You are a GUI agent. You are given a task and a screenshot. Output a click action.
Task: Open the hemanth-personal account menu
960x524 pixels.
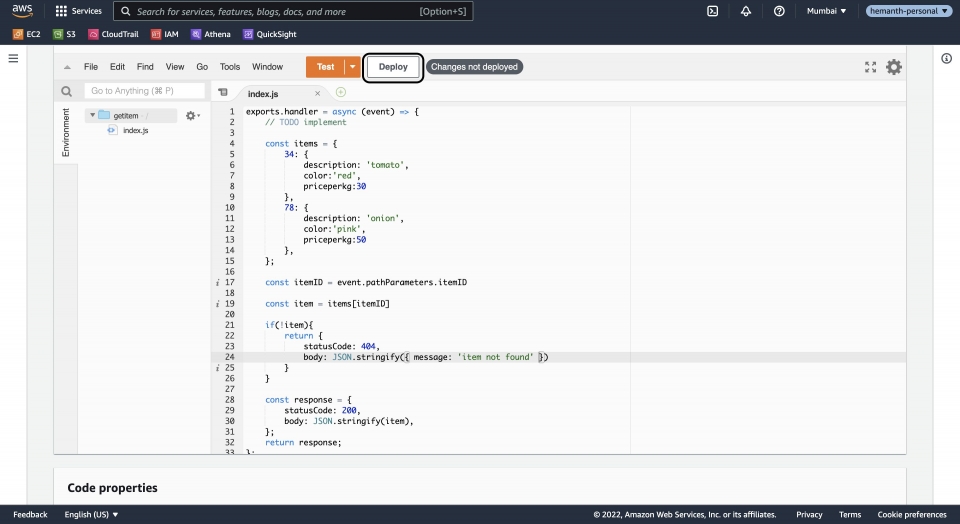(908, 11)
